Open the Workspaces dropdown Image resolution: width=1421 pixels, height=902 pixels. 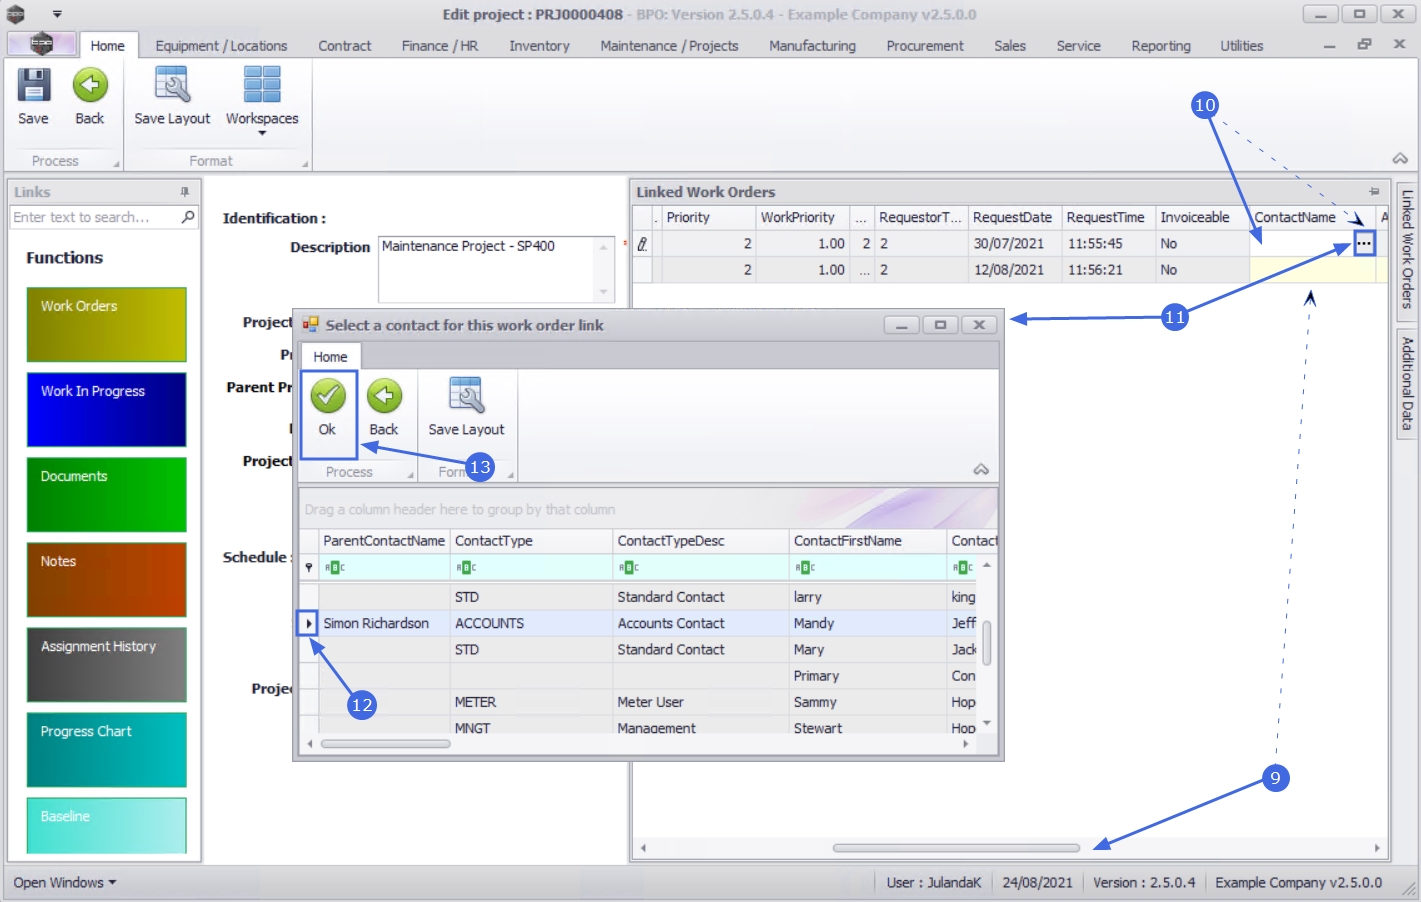click(x=262, y=100)
